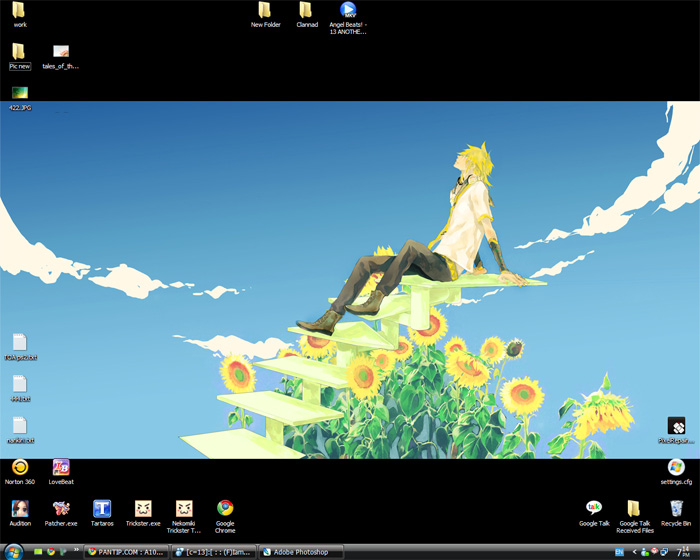
Task: Expand the quick launch overflow chevron
Action: (x=76, y=550)
